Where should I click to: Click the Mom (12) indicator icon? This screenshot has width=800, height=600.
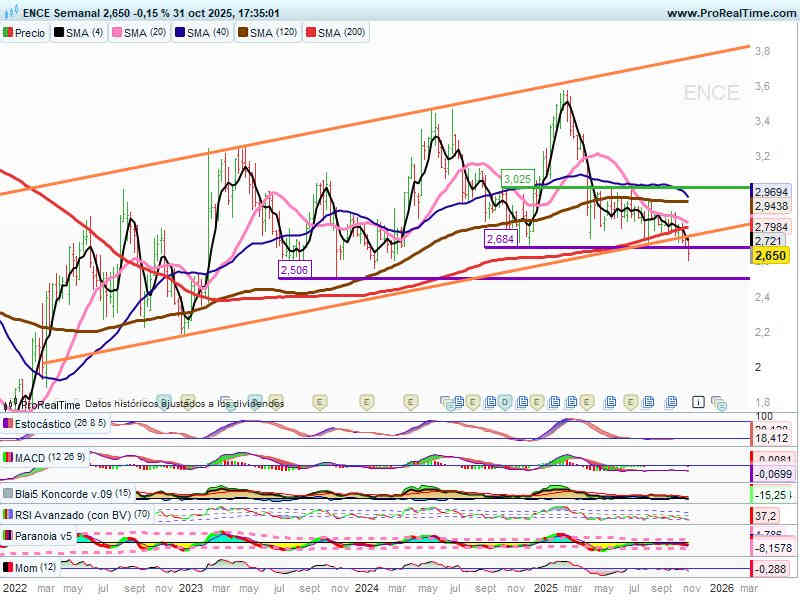pyautogui.click(x=8, y=567)
